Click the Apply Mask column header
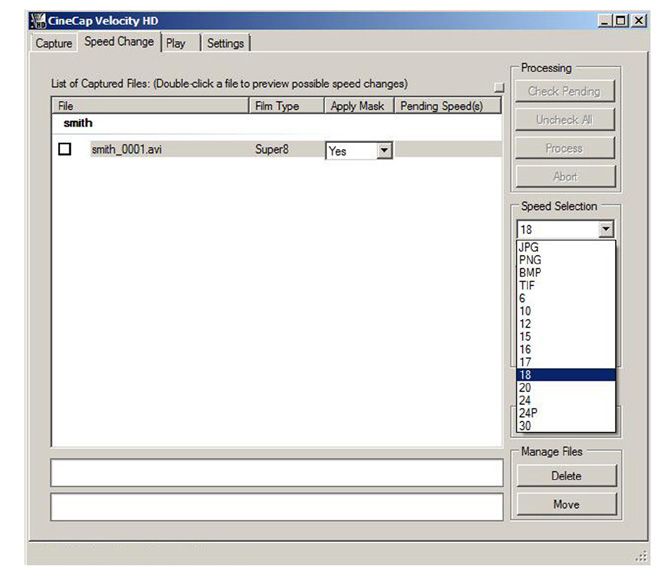Image resolution: width=672 pixels, height=576 pixels. tap(359, 106)
